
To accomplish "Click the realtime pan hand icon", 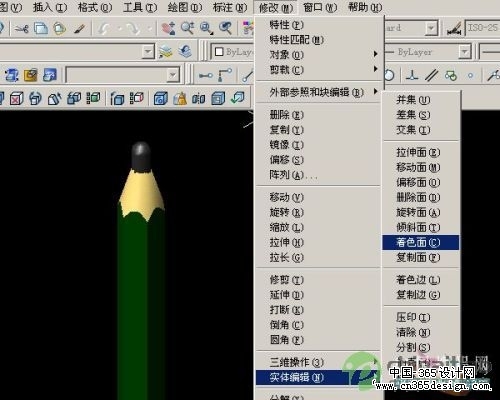I will tap(168, 29).
